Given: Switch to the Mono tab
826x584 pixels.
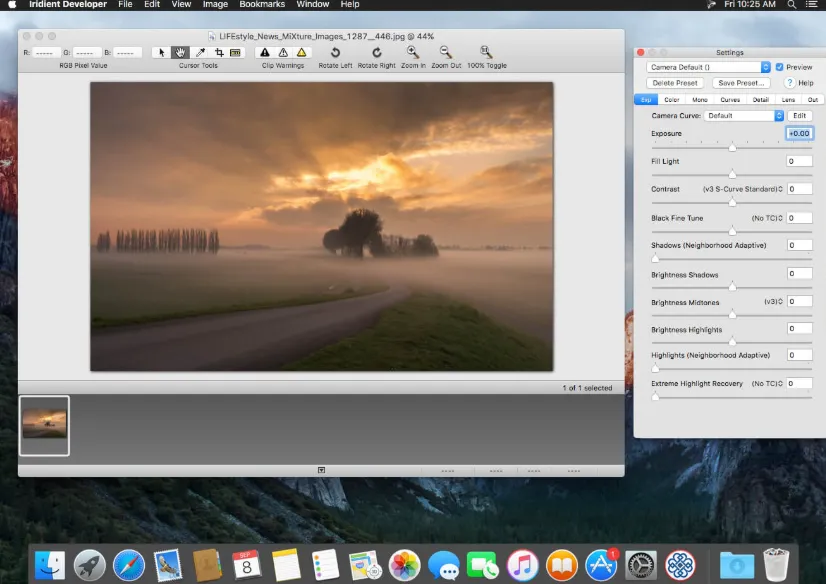Looking at the screenshot, I should pos(700,100).
